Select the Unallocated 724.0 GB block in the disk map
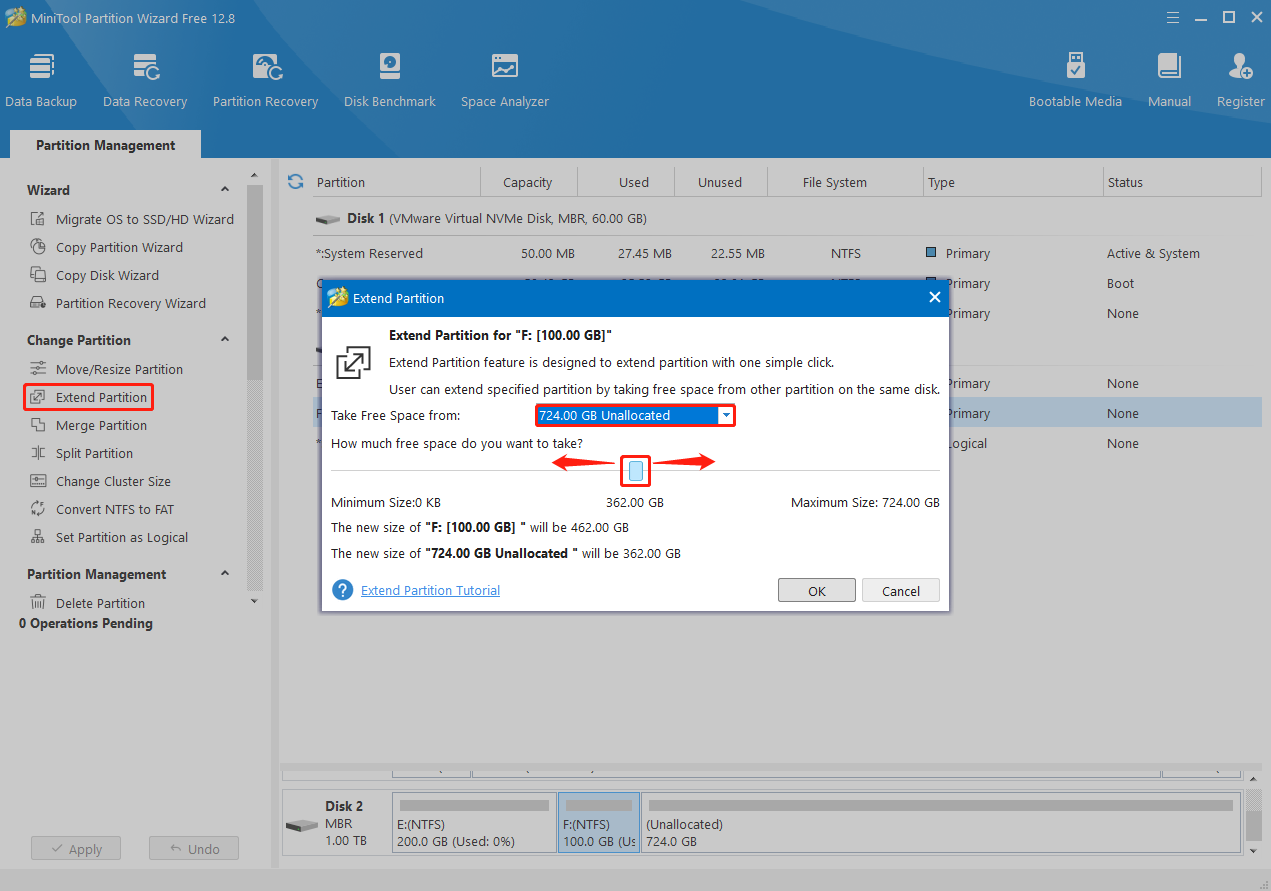This screenshot has width=1271, height=891. 940,822
